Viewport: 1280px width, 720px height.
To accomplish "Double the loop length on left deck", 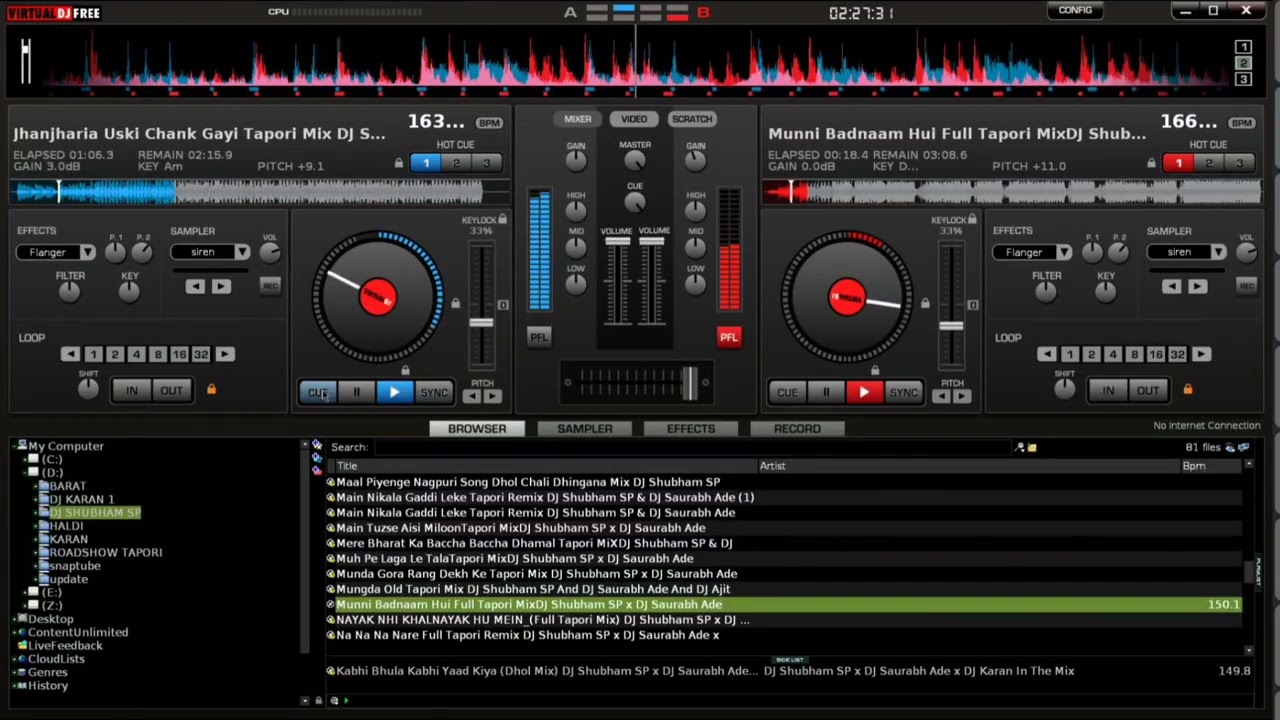I will pos(225,354).
